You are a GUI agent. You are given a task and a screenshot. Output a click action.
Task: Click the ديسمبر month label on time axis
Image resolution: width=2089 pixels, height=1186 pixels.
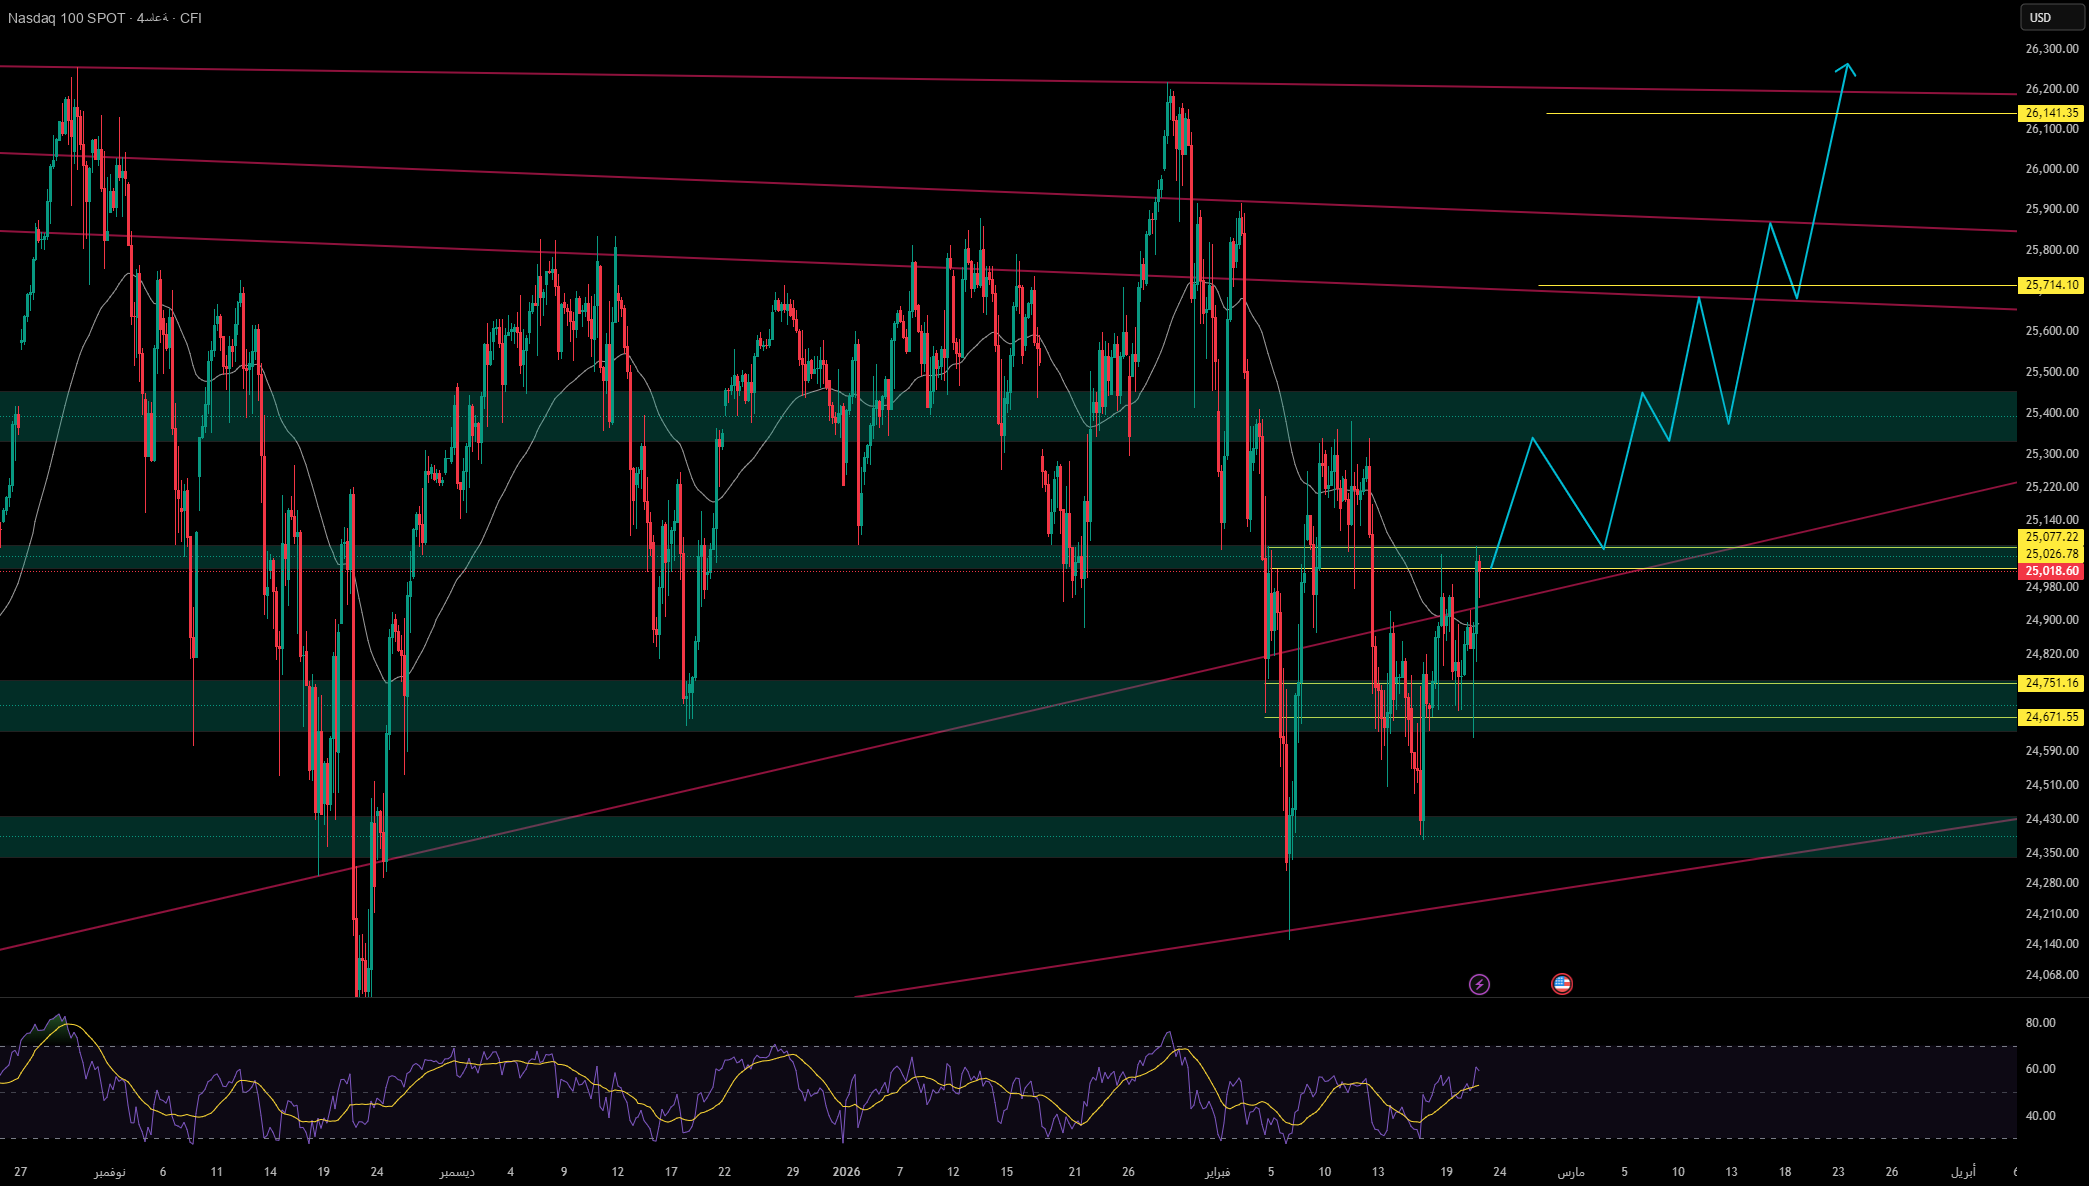[457, 1171]
